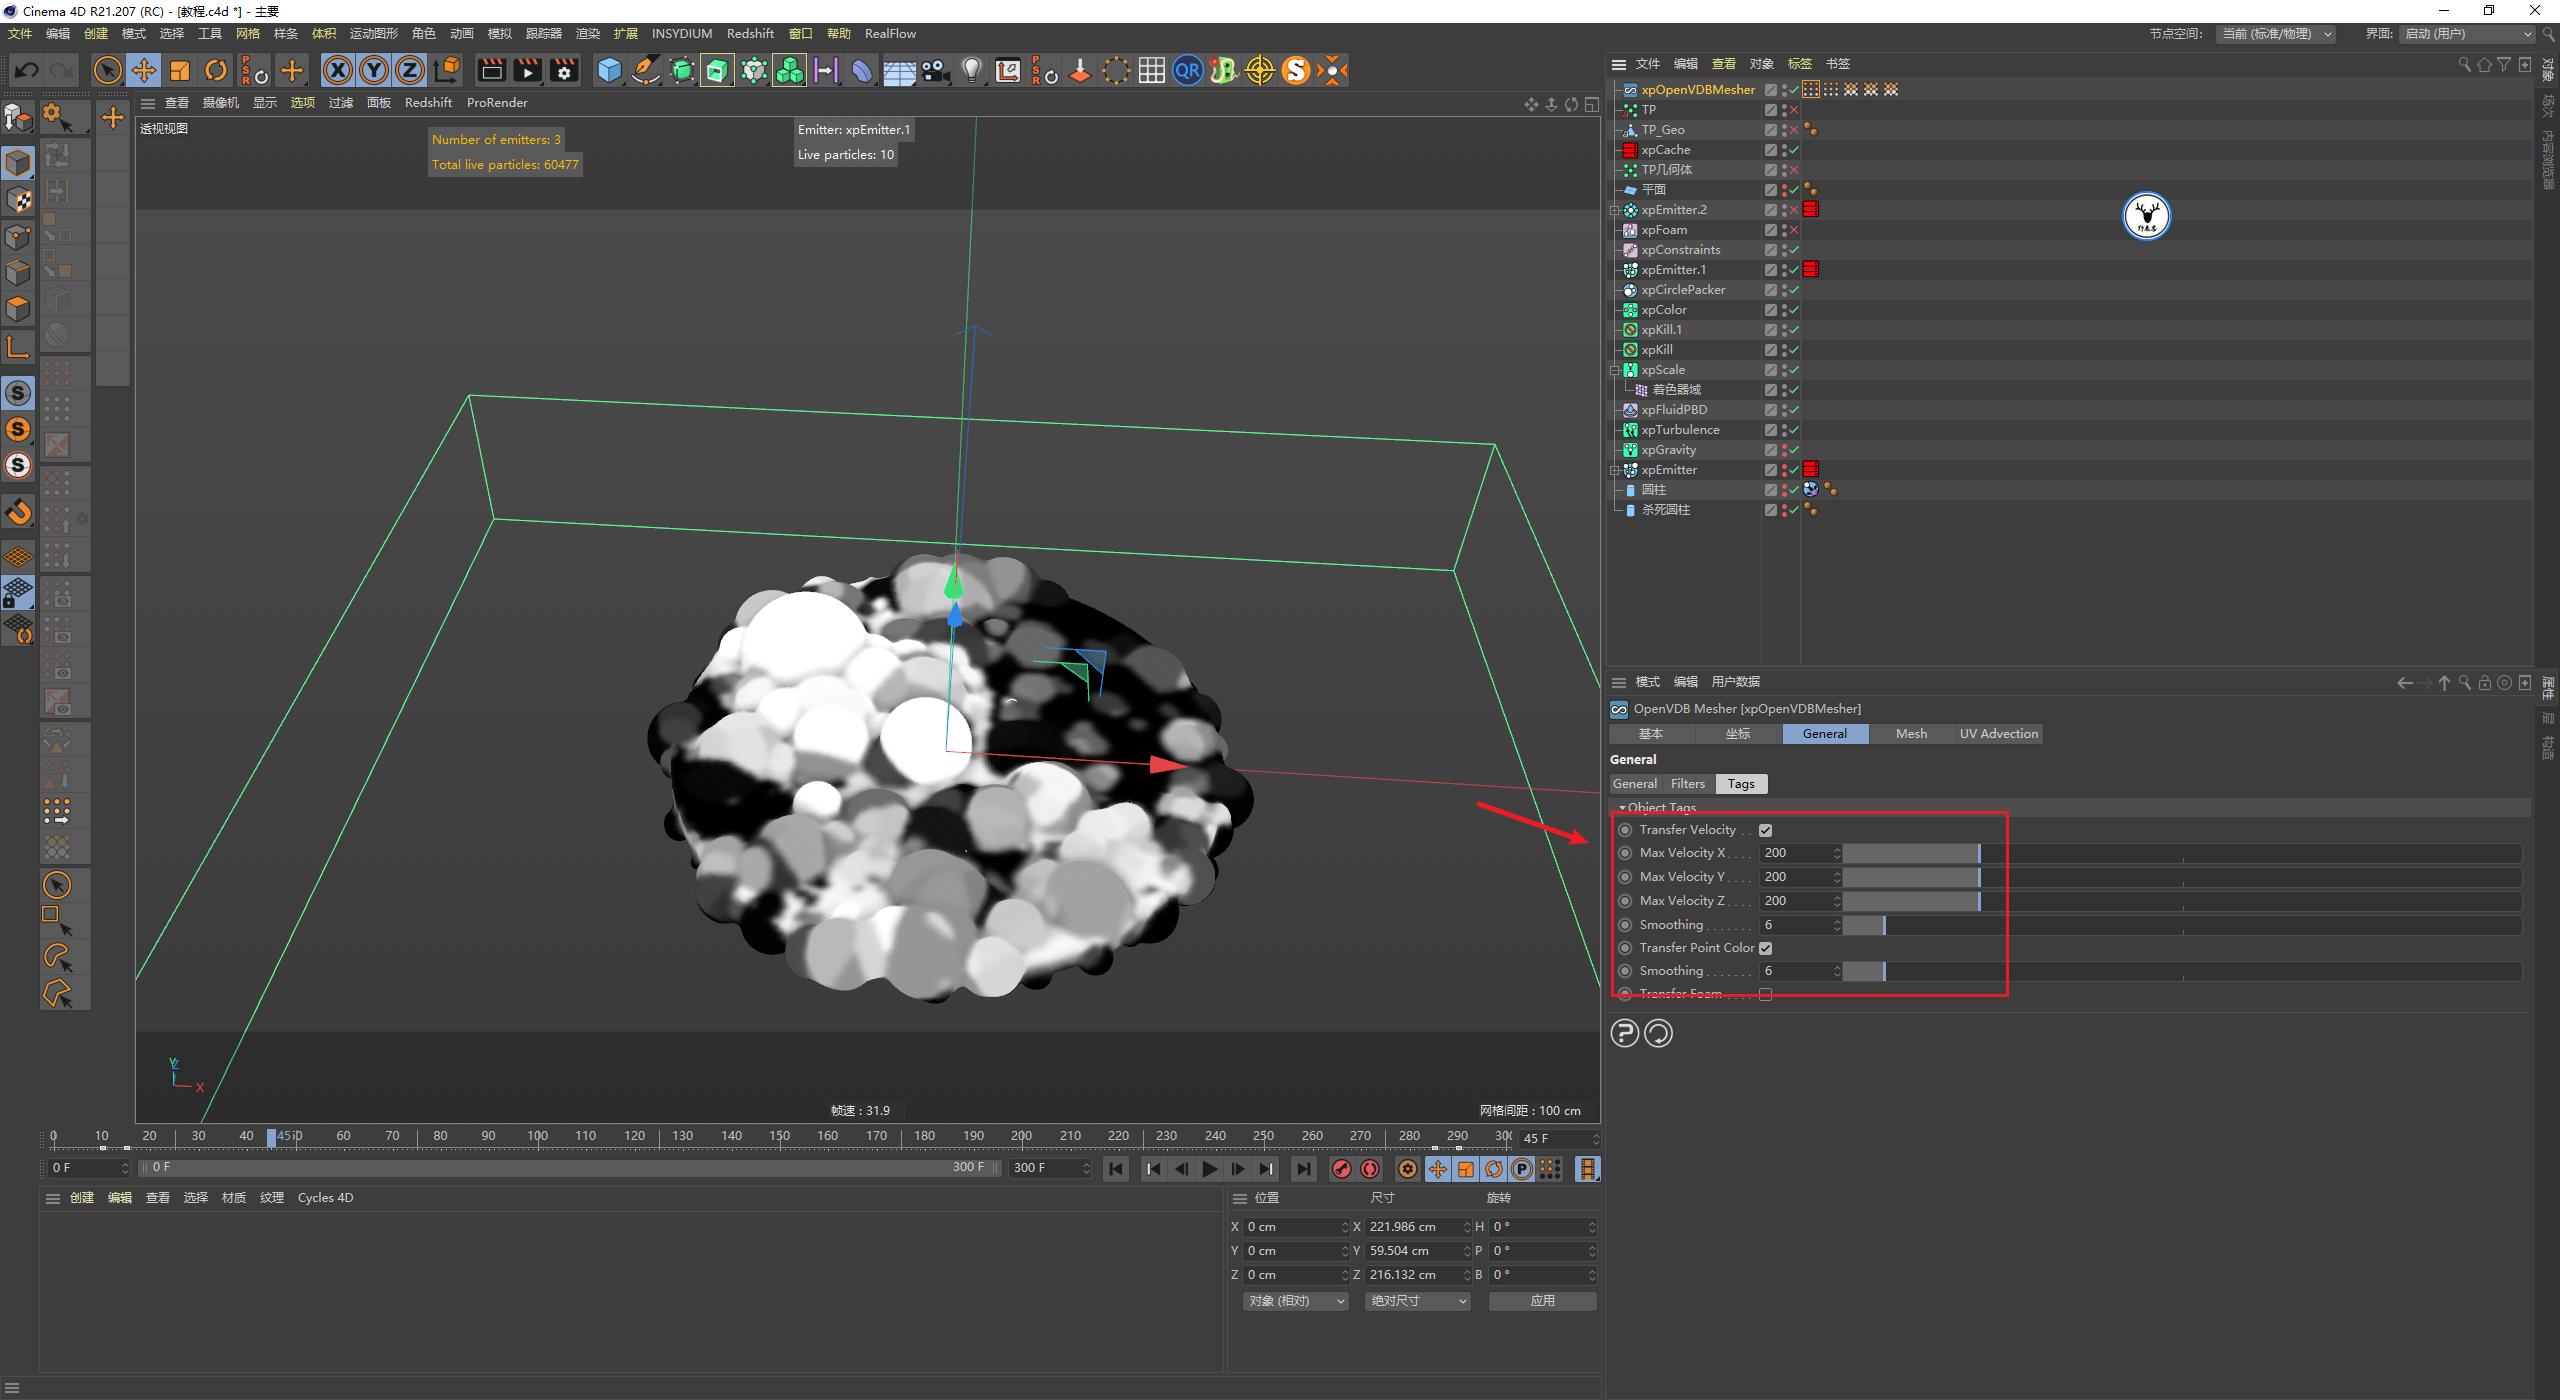Image resolution: width=2560 pixels, height=1400 pixels.
Task: Click the Render to Picture Viewer icon
Action: 527,70
